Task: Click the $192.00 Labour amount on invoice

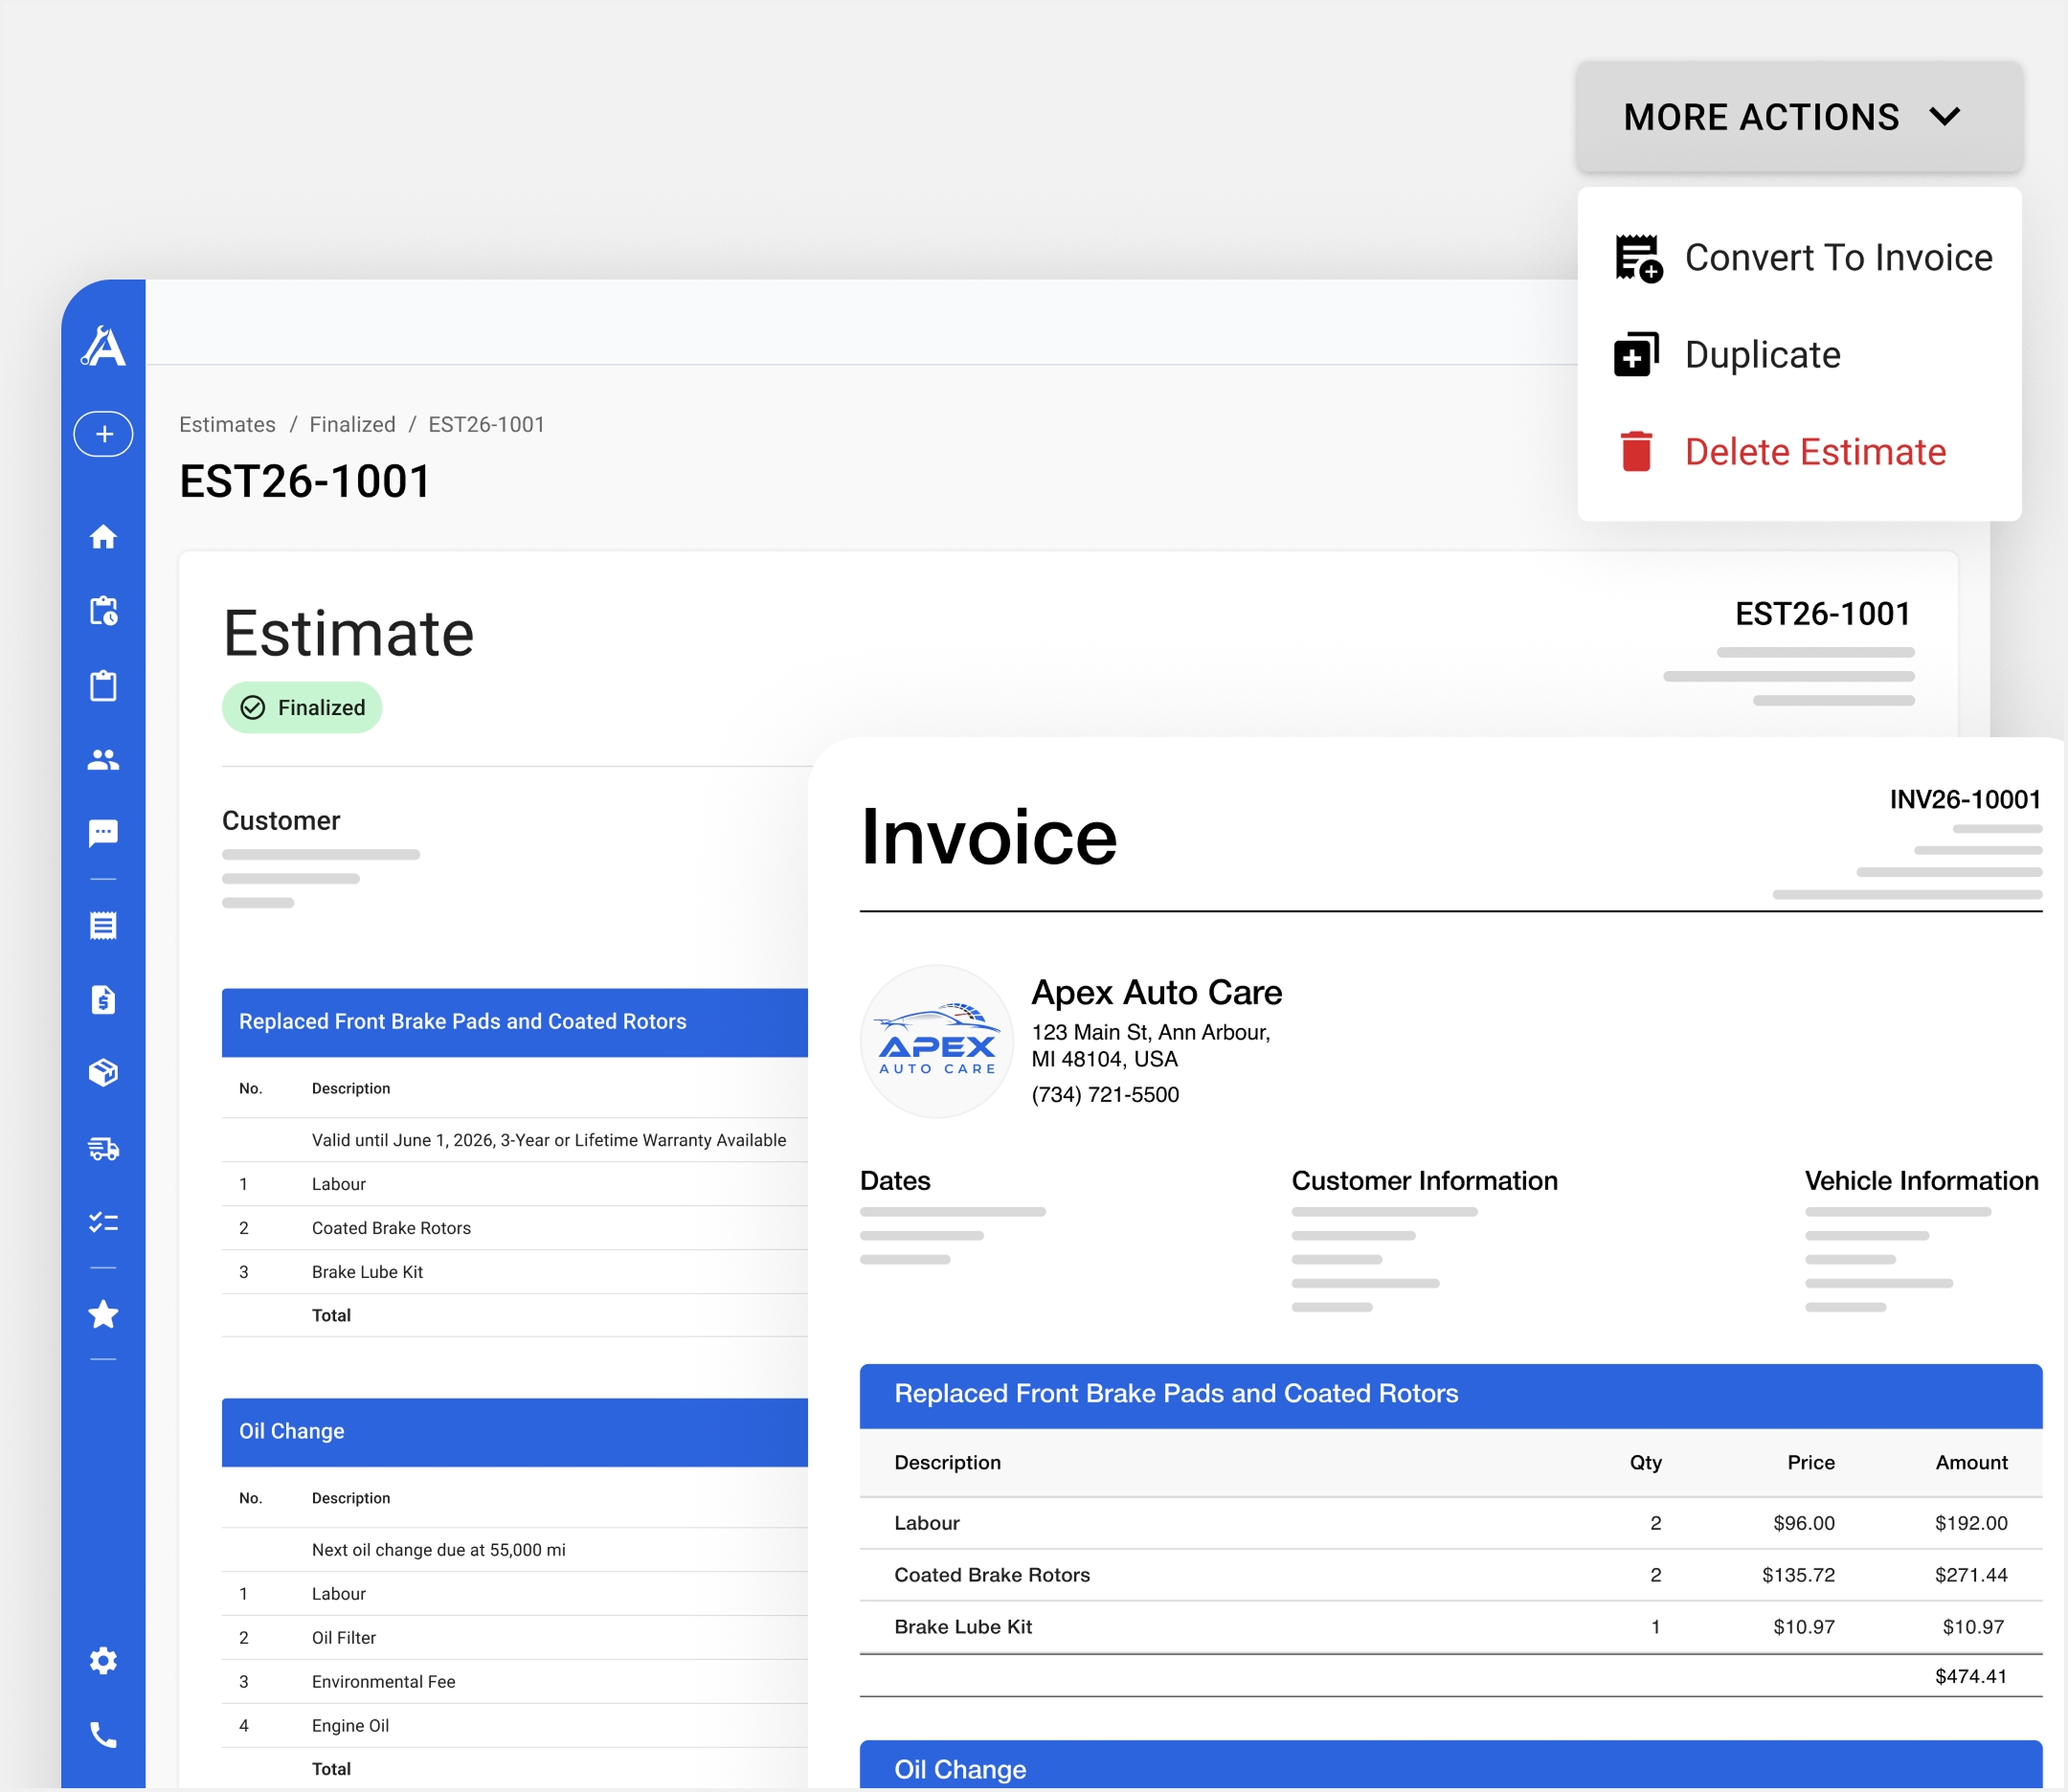Action: [x=1970, y=1523]
